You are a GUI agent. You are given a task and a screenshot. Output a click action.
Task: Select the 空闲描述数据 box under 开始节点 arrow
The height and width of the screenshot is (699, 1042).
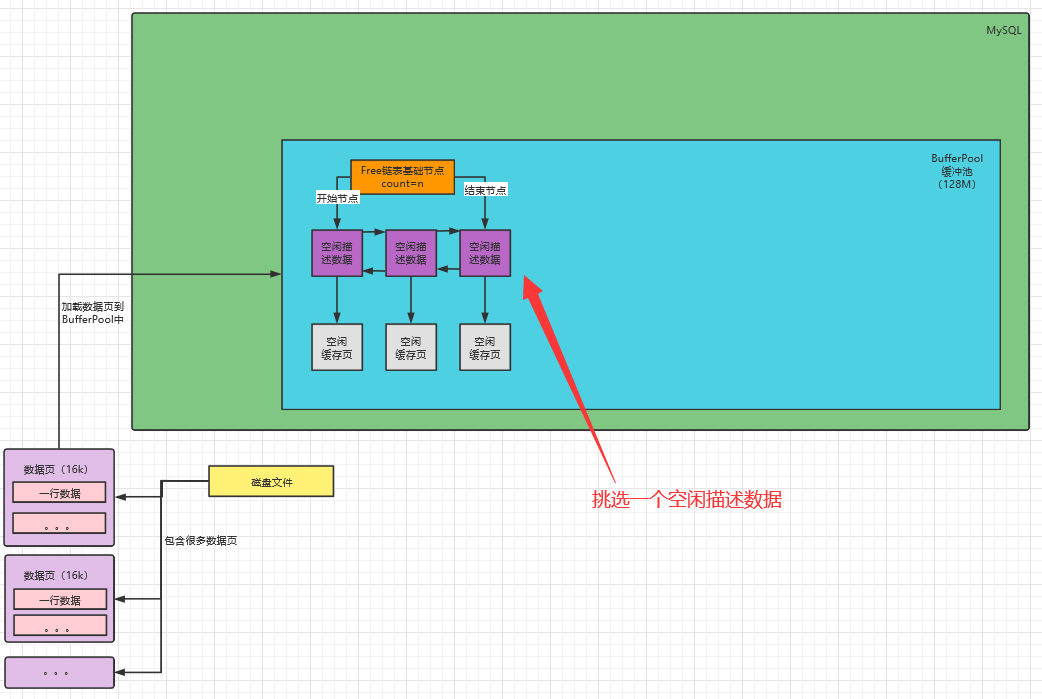[337, 253]
